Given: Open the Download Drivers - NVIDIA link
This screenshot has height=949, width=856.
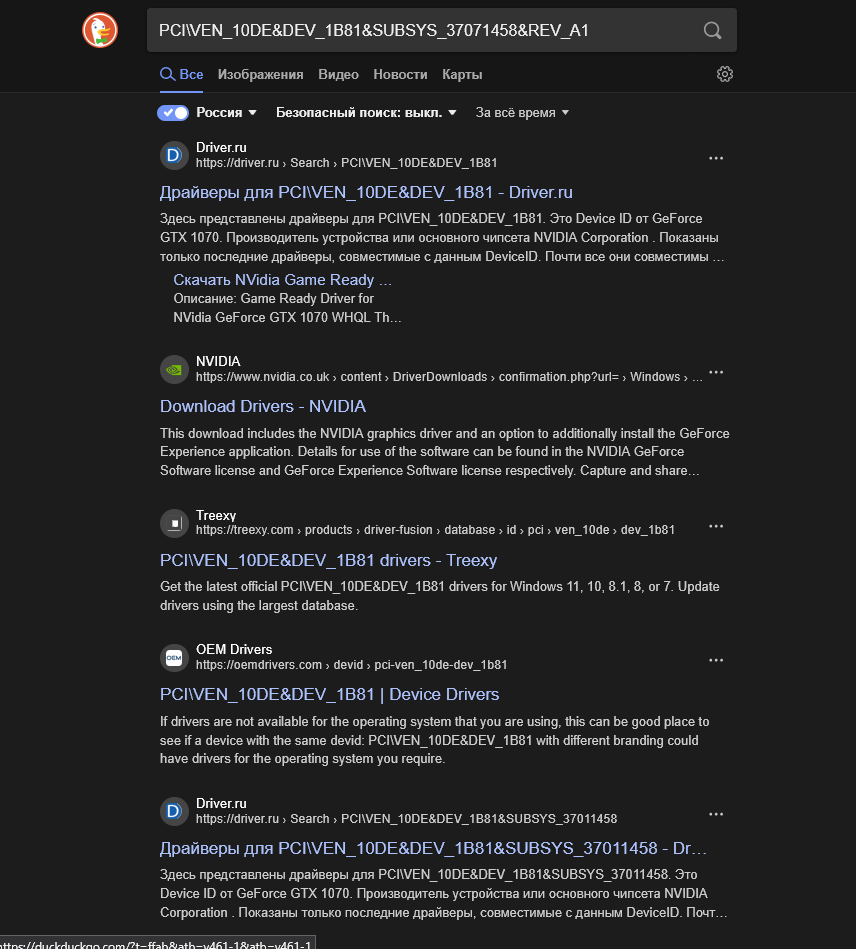Looking at the screenshot, I should (263, 406).
